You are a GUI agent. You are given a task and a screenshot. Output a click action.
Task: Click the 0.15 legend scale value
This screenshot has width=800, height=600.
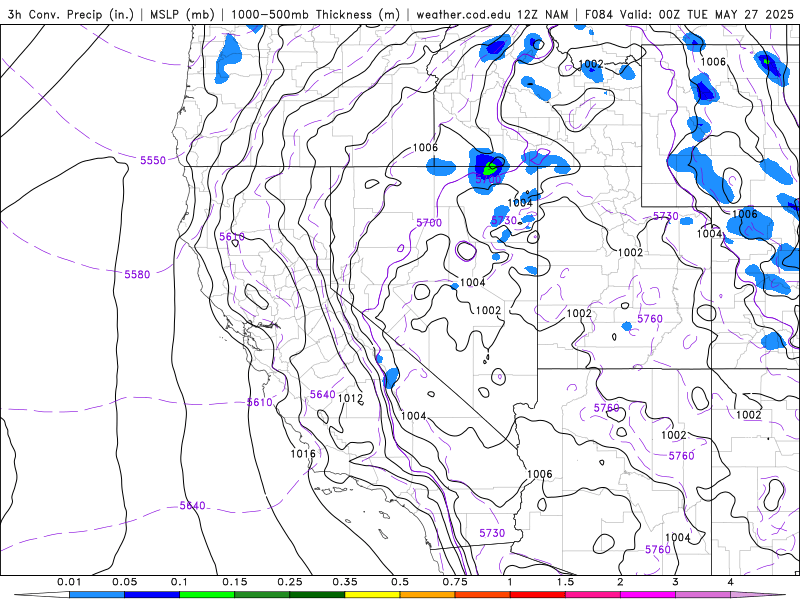coord(235,582)
